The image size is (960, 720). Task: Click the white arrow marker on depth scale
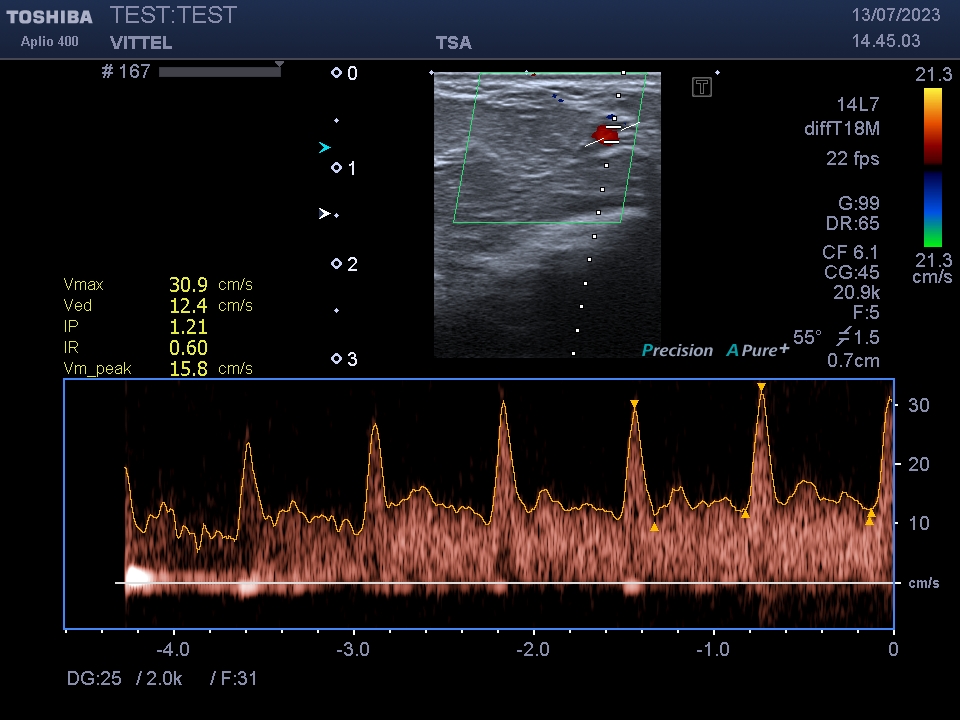(324, 214)
